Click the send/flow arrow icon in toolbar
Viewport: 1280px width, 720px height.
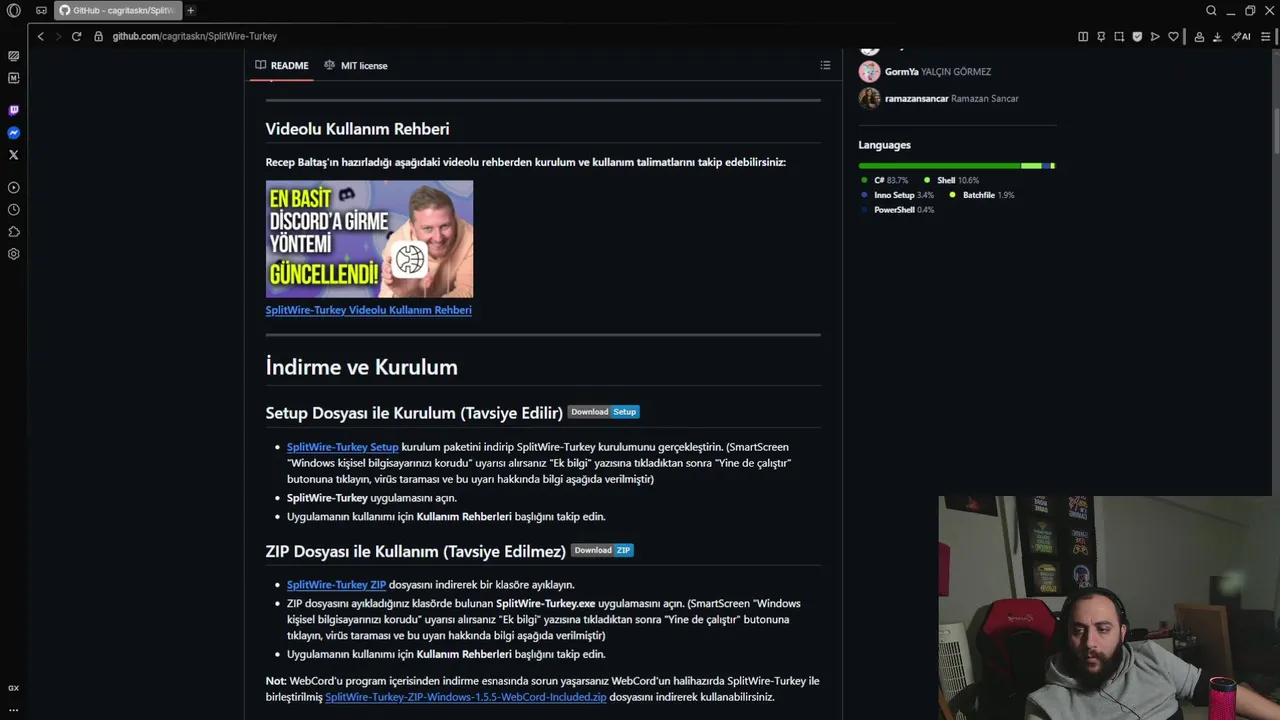coord(1155,36)
